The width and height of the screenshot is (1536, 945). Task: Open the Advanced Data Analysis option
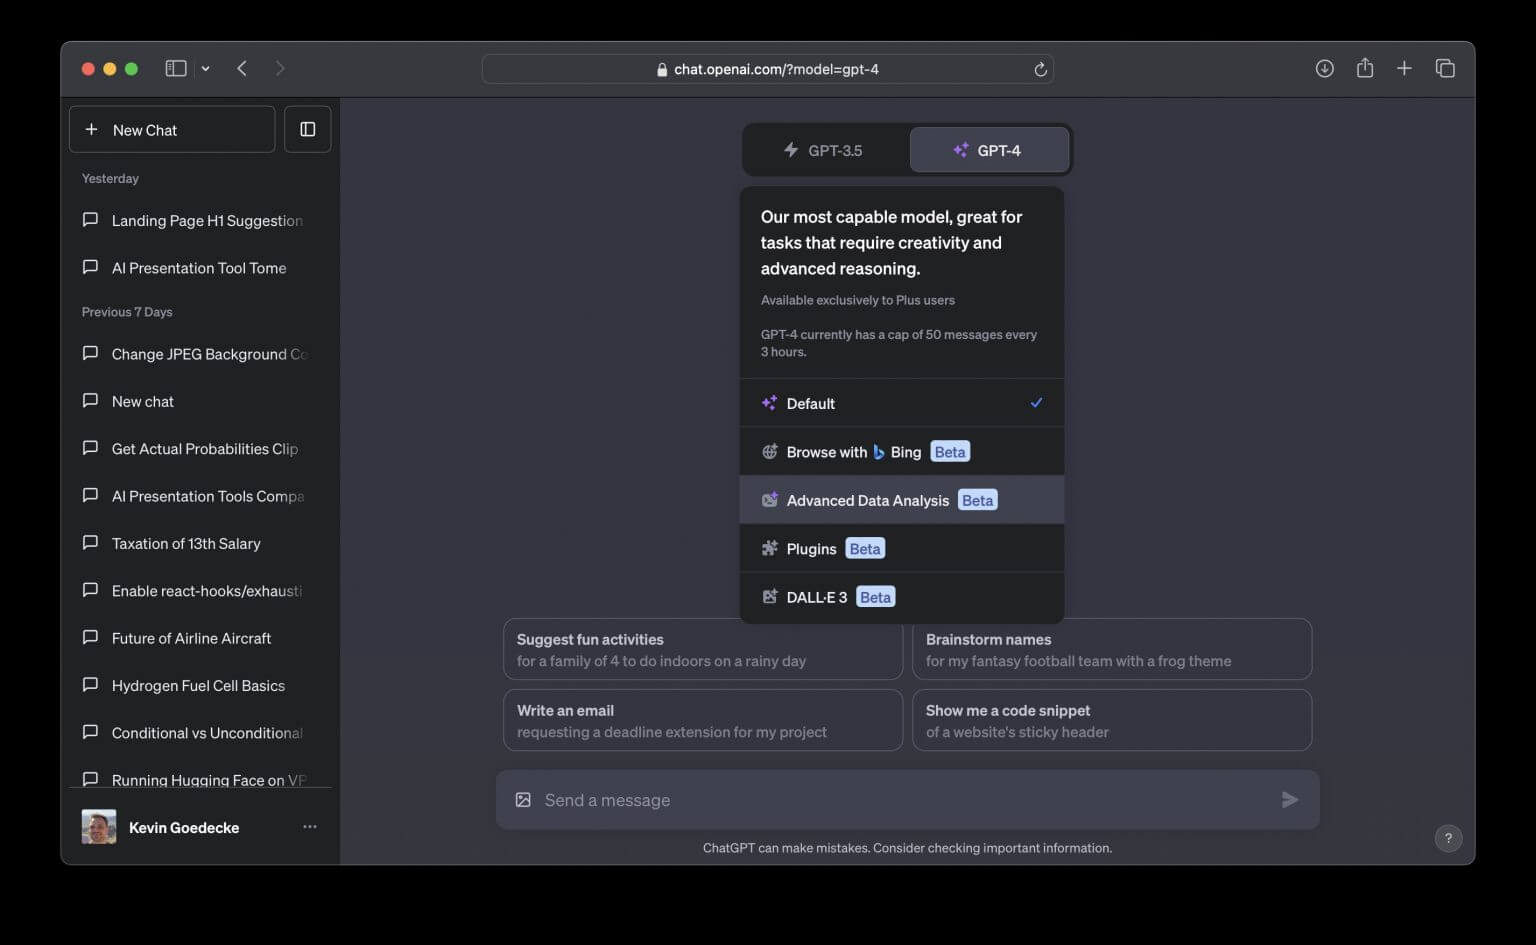[x=867, y=499]
